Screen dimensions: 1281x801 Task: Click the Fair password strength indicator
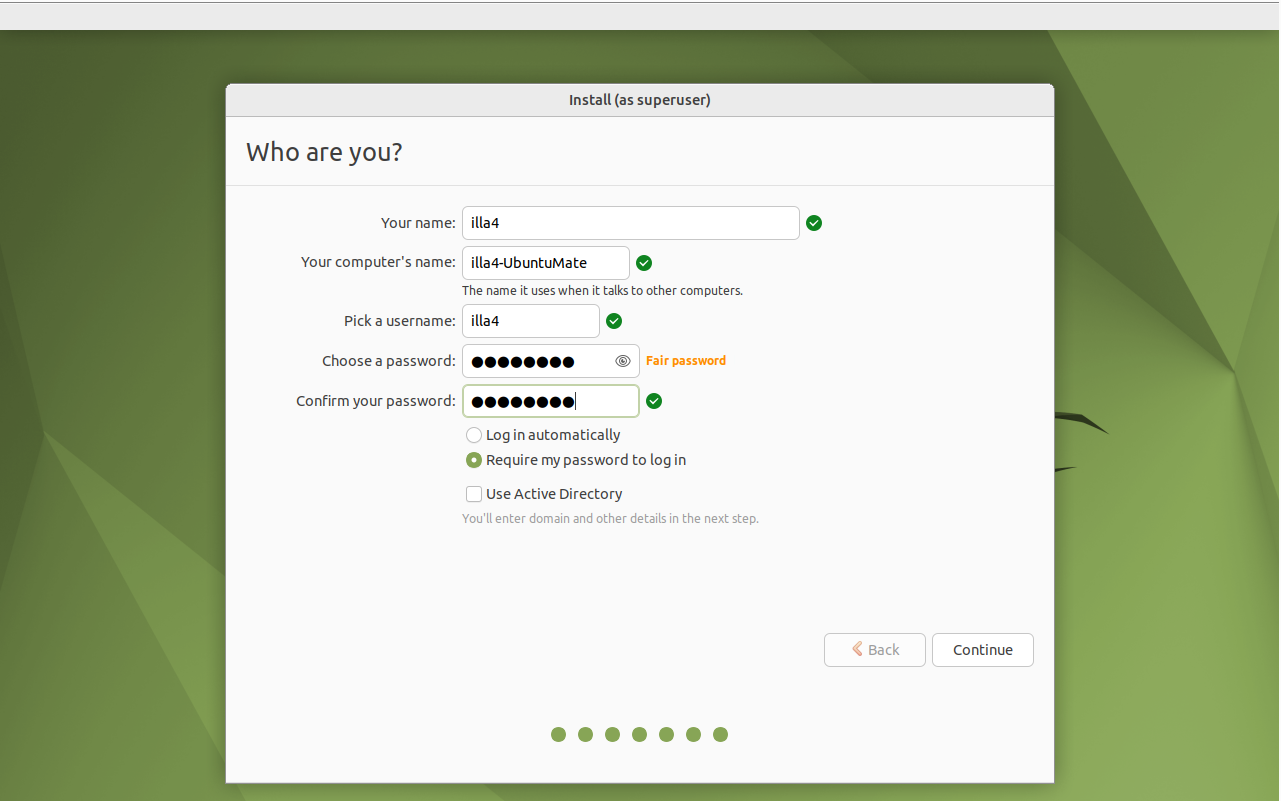pyautogui.click(x=686, y=361)
